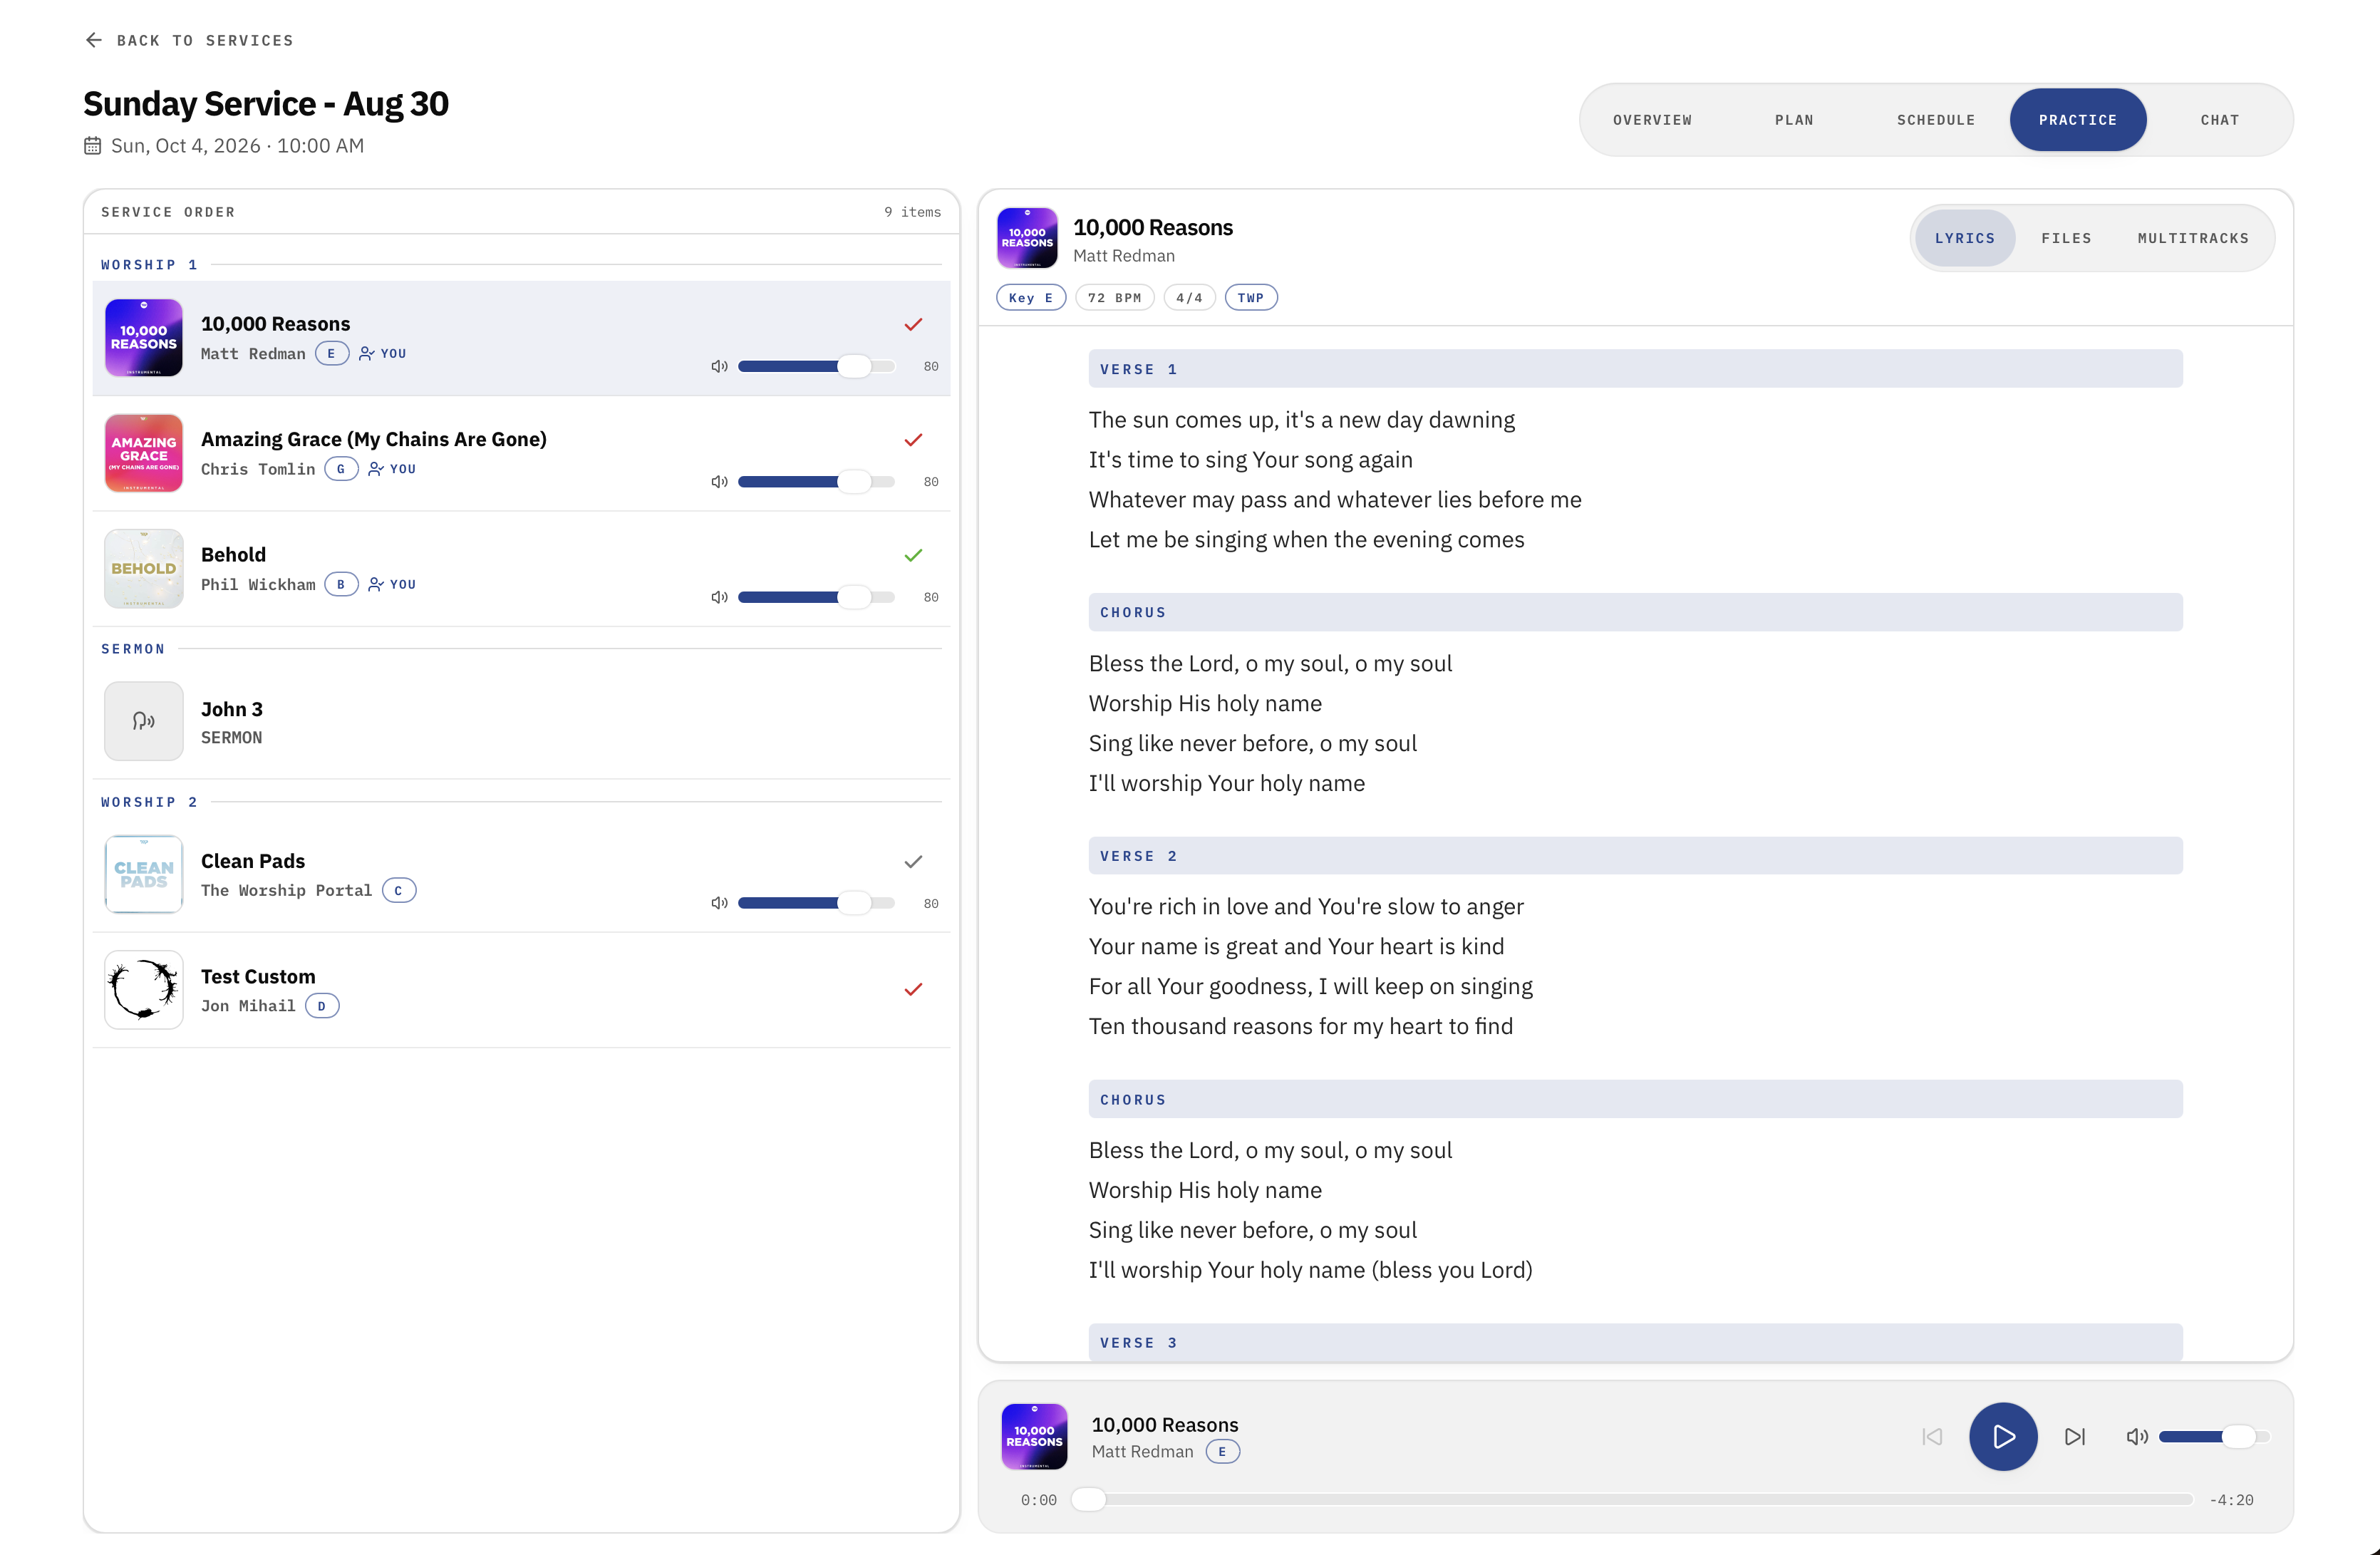The height and width of the screenshot is (1555, 2380).
Task: Click the person icon next to YOU on Amazing Grace
Action: tap(376, 469)
